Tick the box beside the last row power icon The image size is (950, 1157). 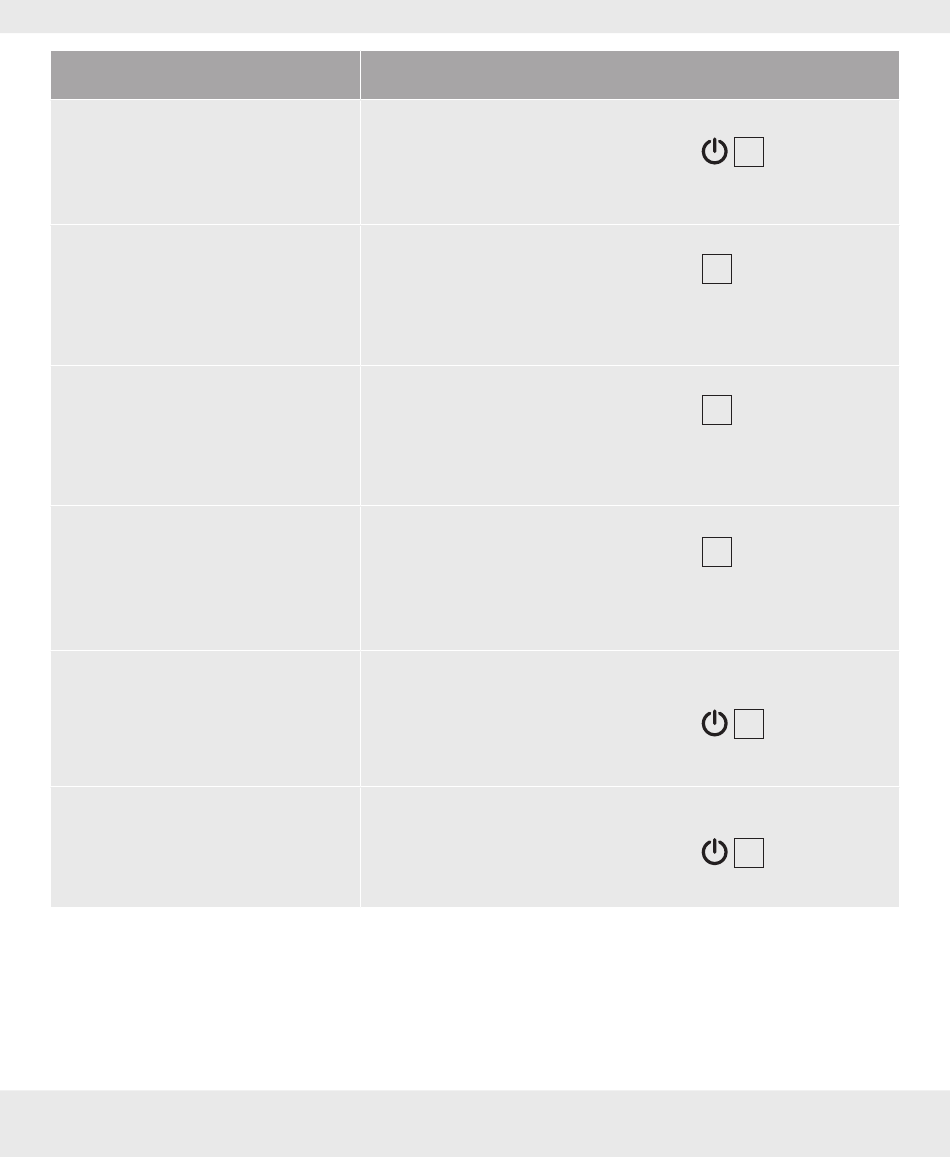(x=748, y=853)
